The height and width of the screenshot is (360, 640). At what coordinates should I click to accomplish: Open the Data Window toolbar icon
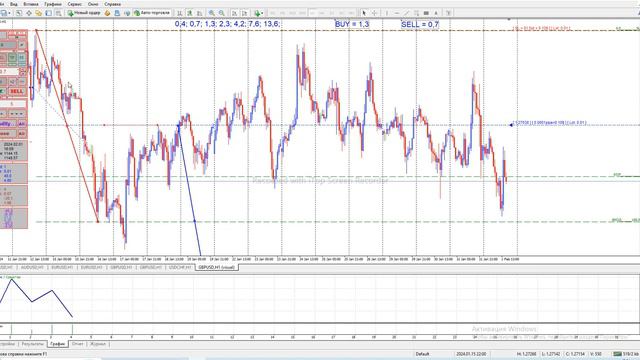pos(29,13)
